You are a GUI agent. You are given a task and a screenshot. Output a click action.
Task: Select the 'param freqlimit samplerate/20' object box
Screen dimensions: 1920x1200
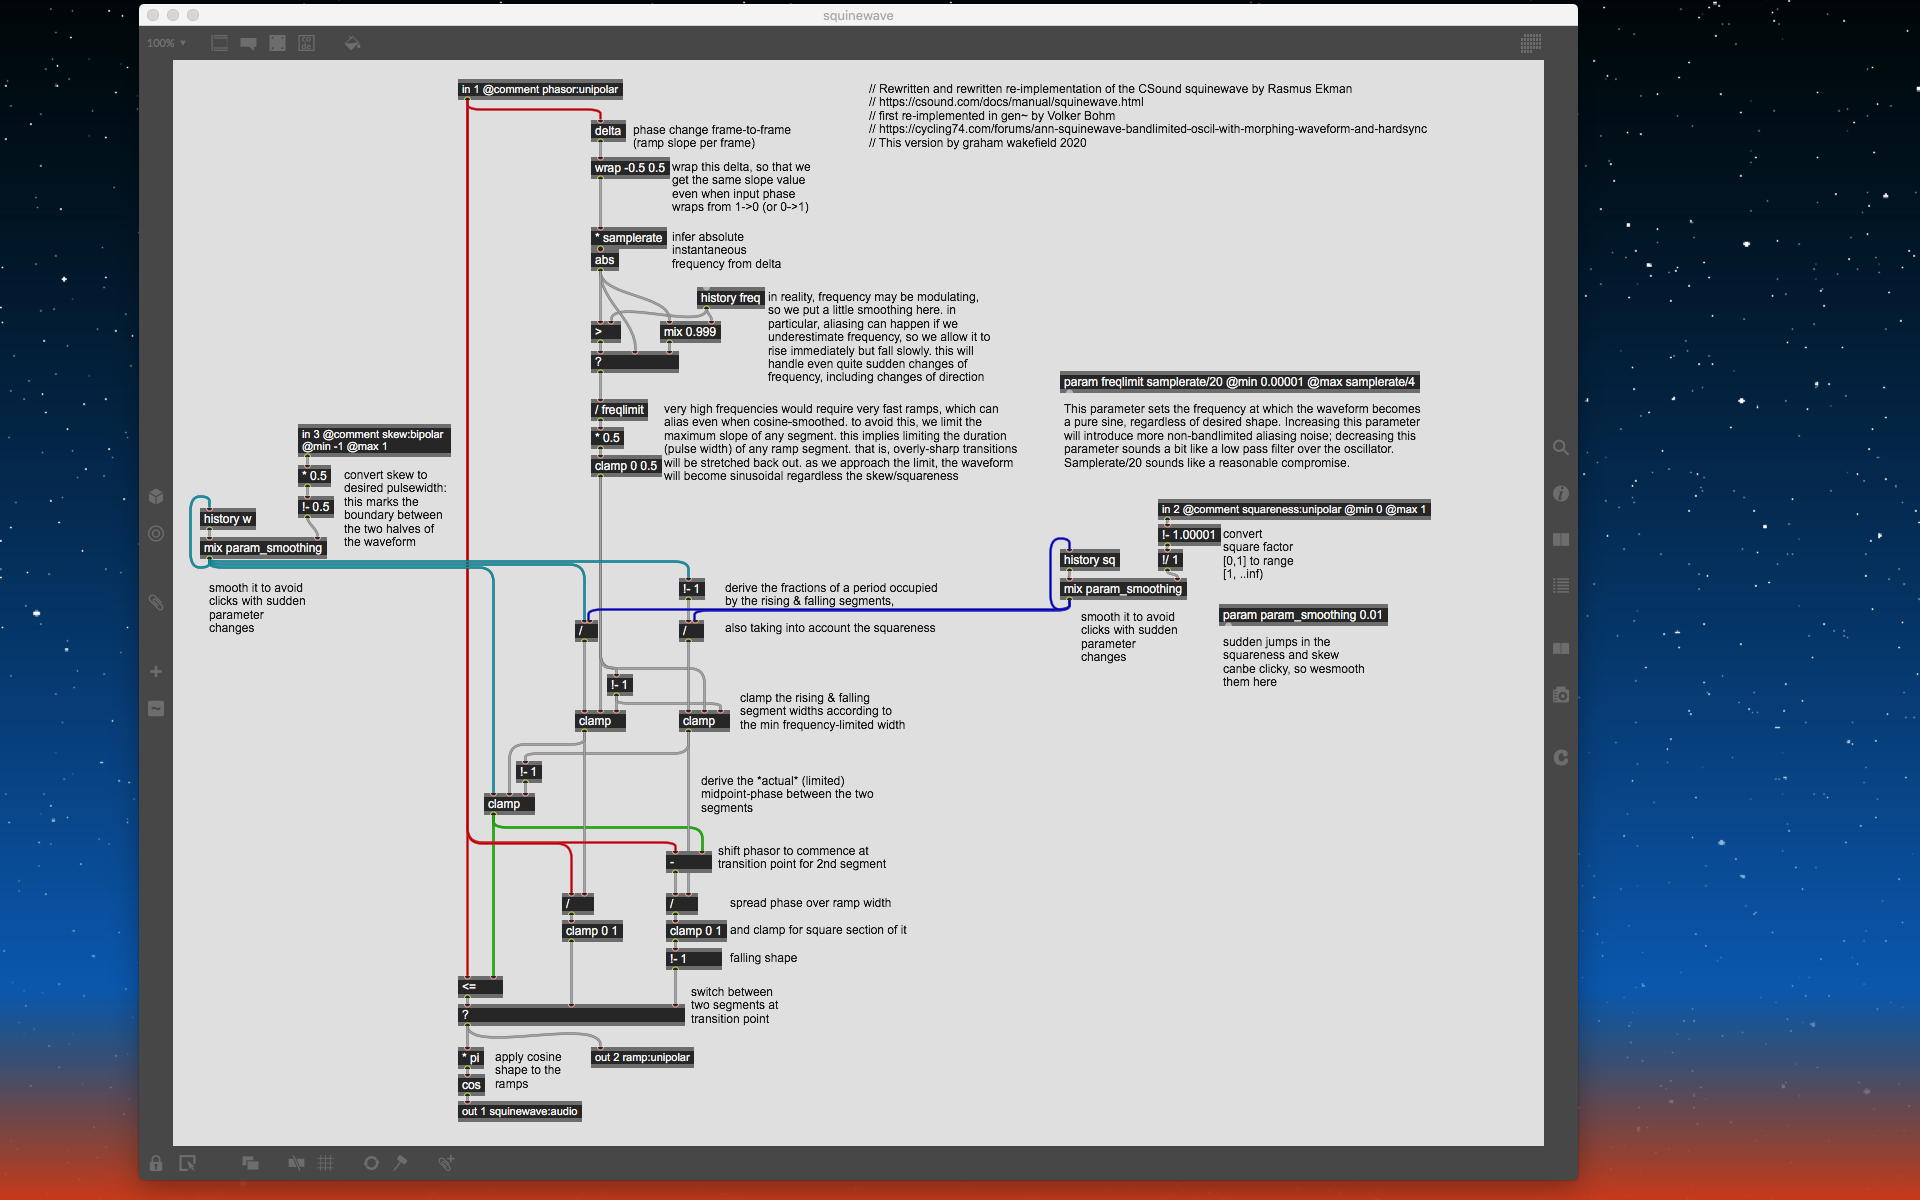click(x=1239, y=382)
